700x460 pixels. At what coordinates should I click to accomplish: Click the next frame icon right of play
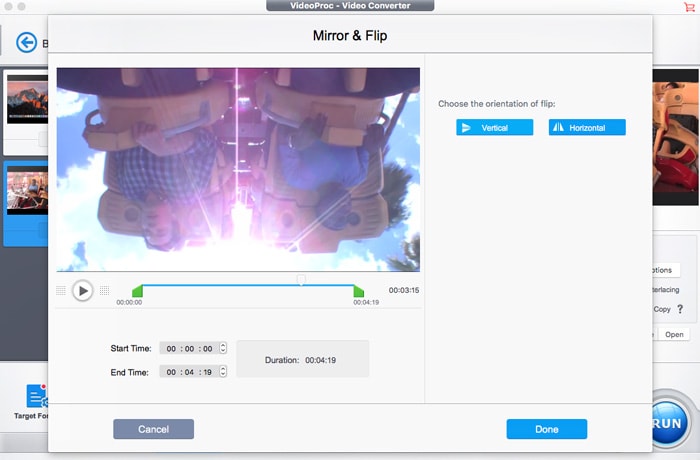(105, 291)
